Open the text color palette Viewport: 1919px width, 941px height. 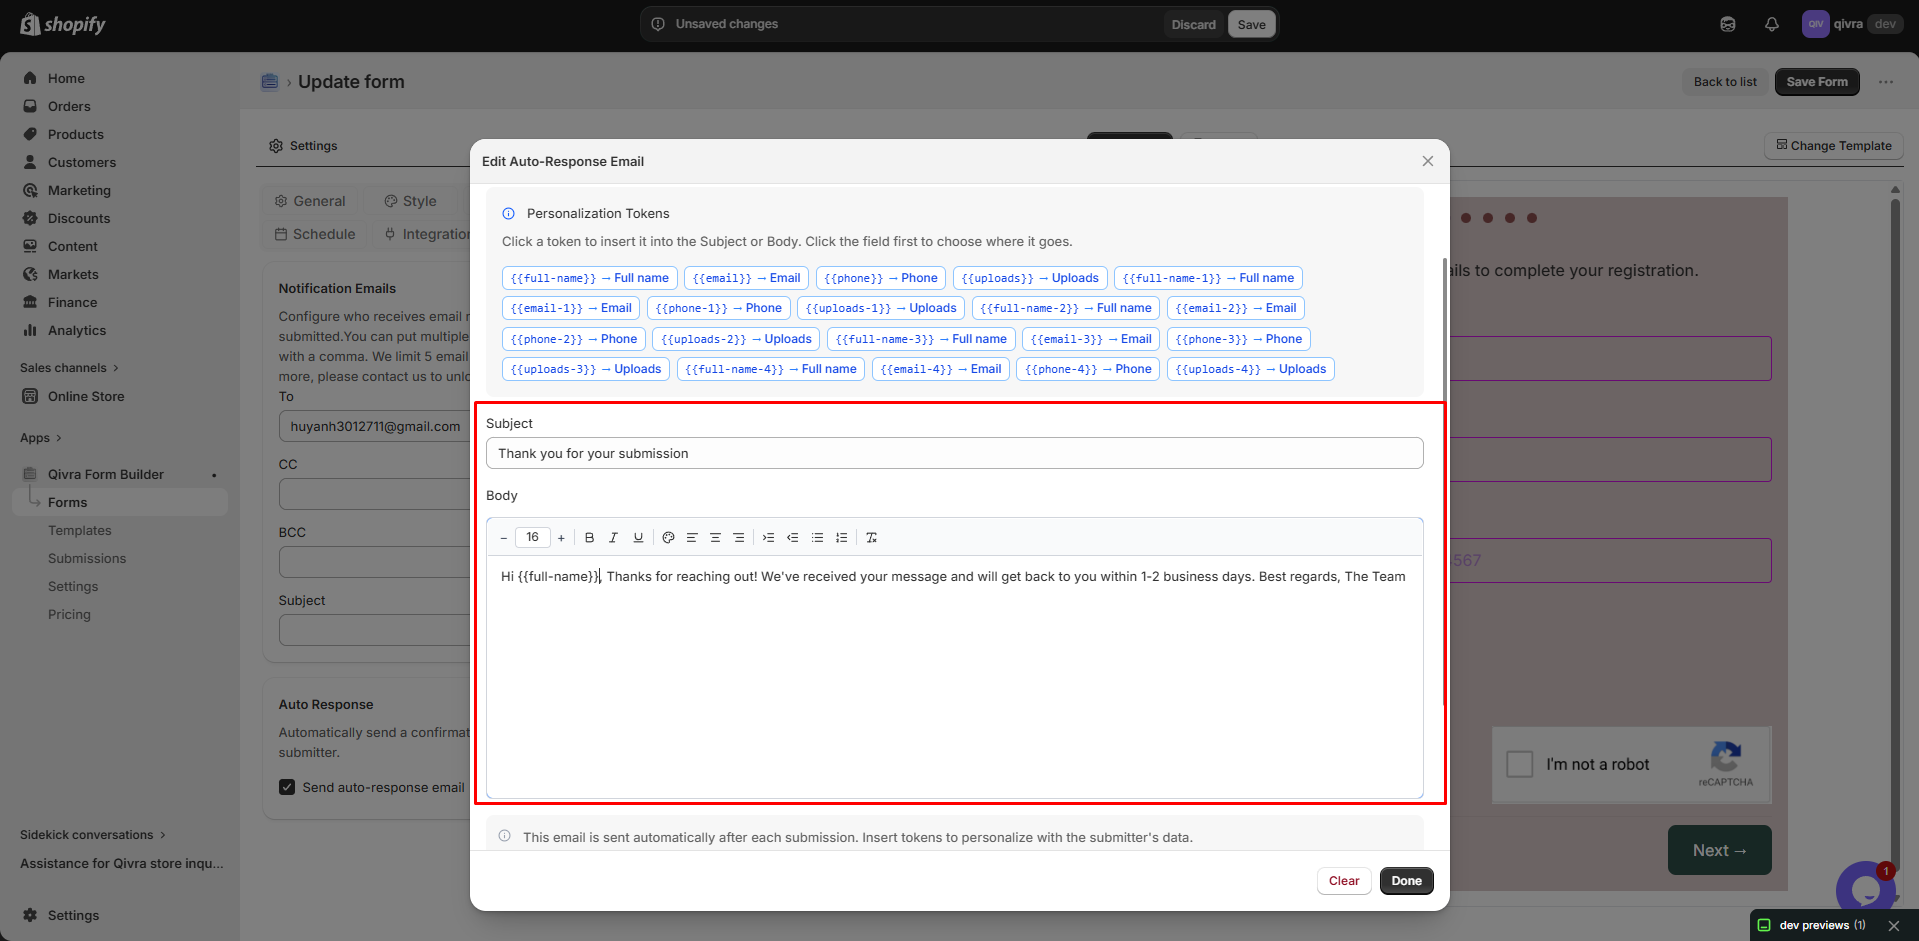(668, 538)
